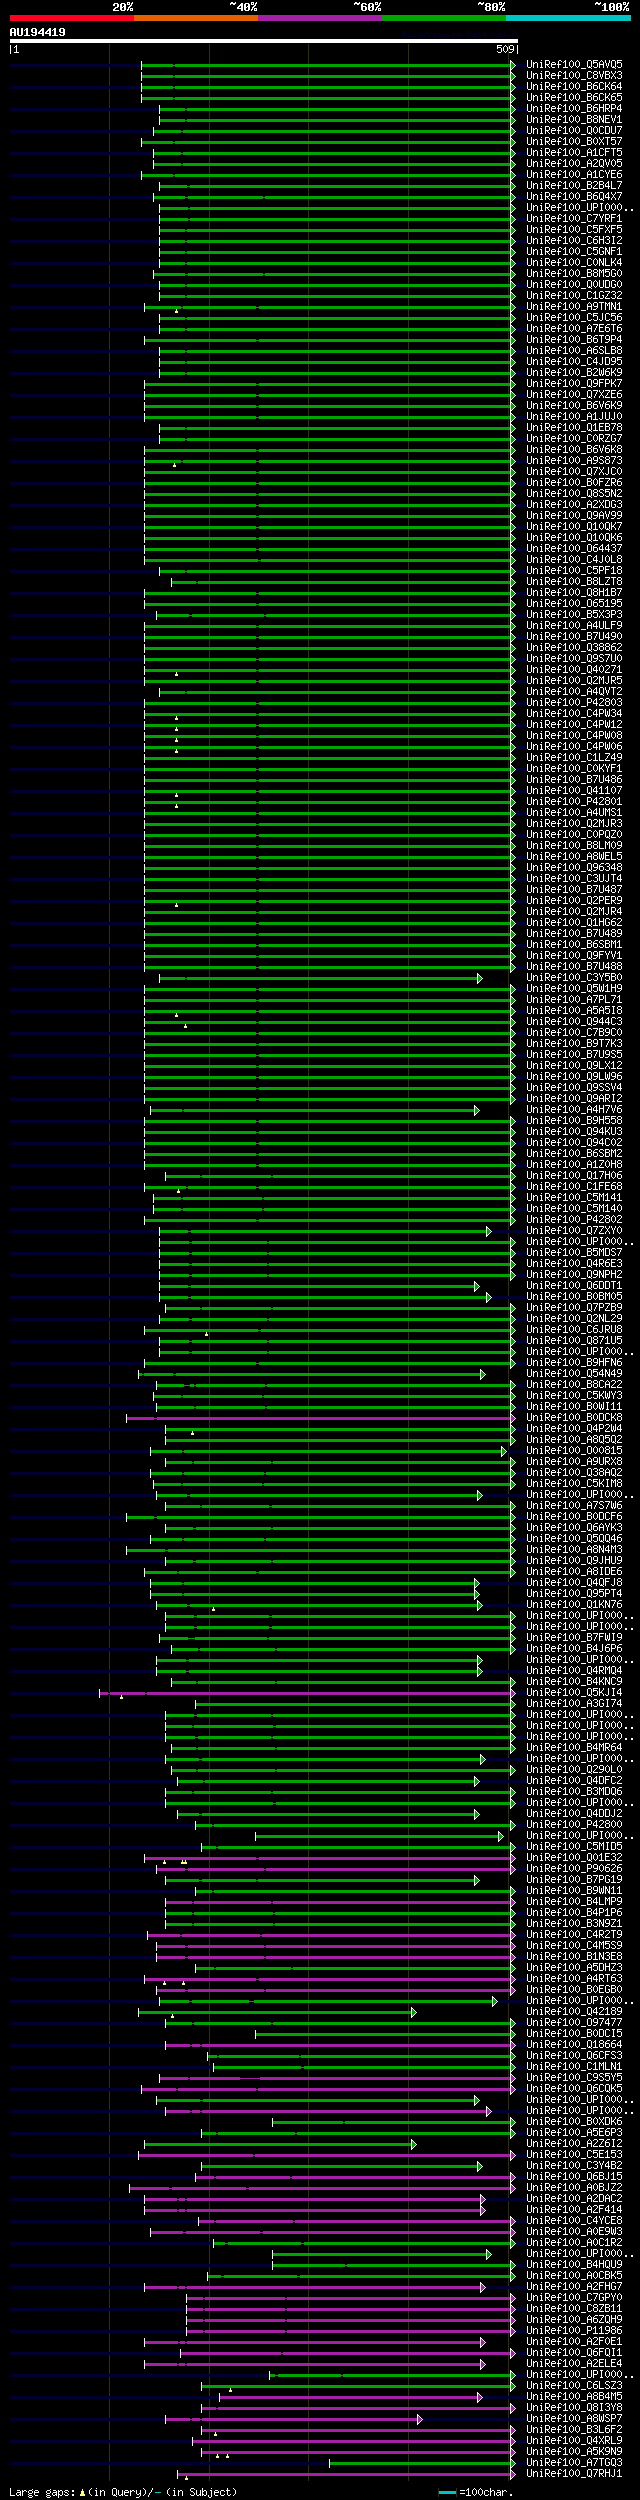
Task: Select the UniRef100_C0RZG7 entry
Action: [x=574, y=438]
